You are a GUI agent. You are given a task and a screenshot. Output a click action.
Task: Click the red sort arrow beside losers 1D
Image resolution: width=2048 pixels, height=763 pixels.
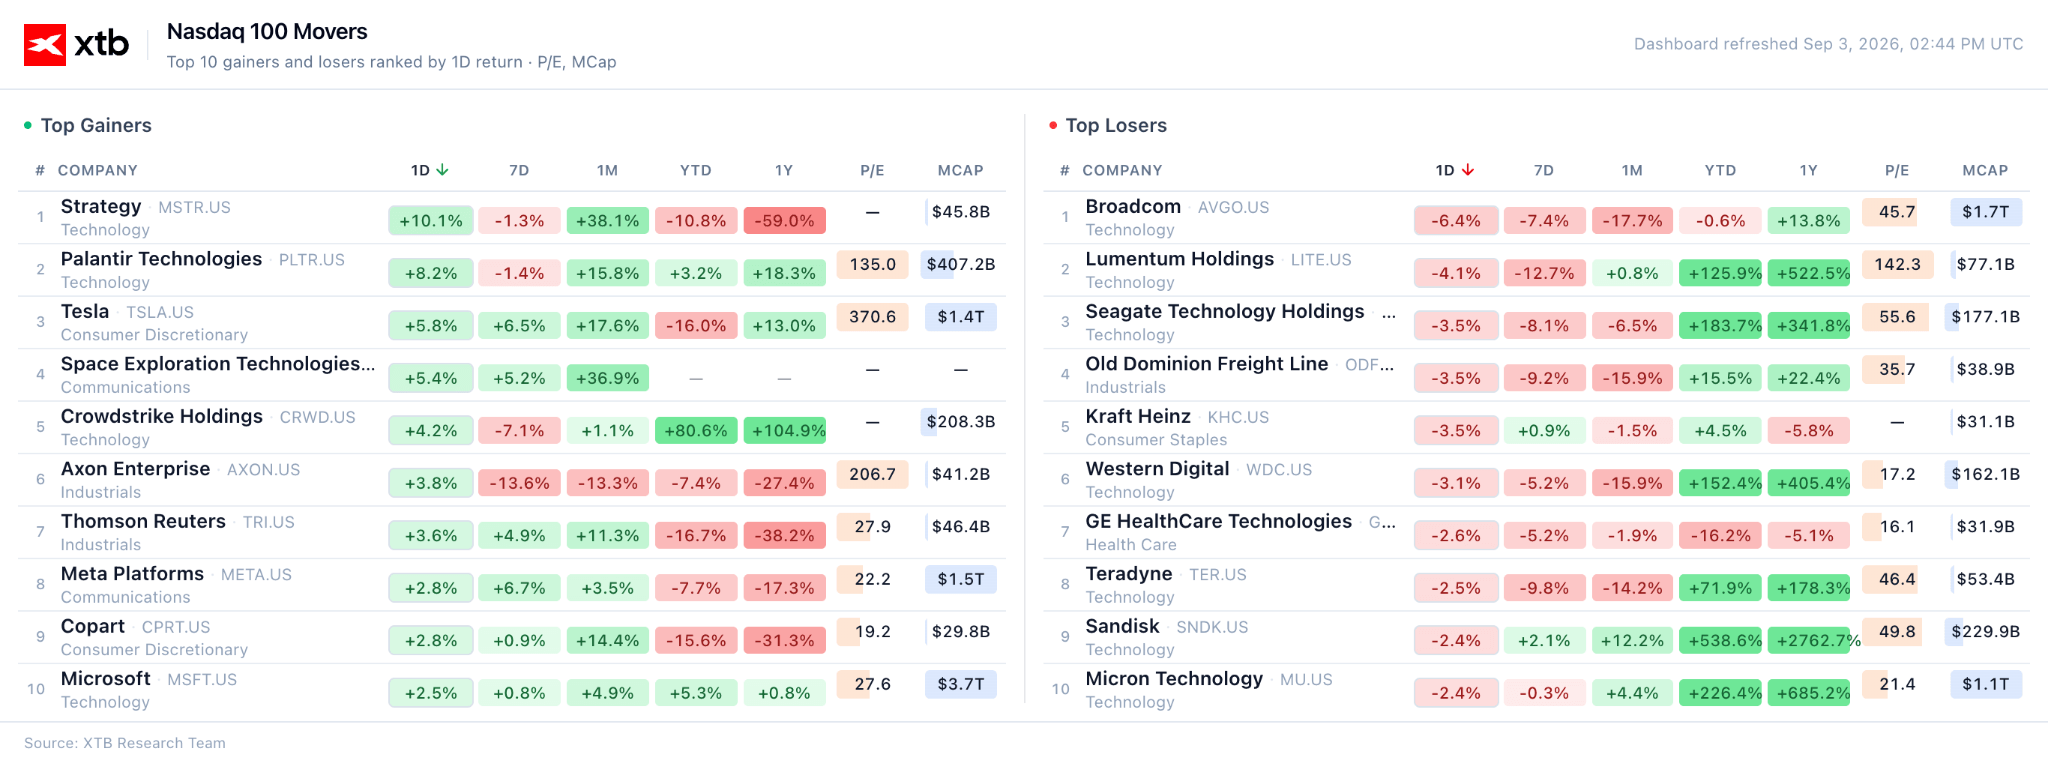click(x=1467, y=170)
